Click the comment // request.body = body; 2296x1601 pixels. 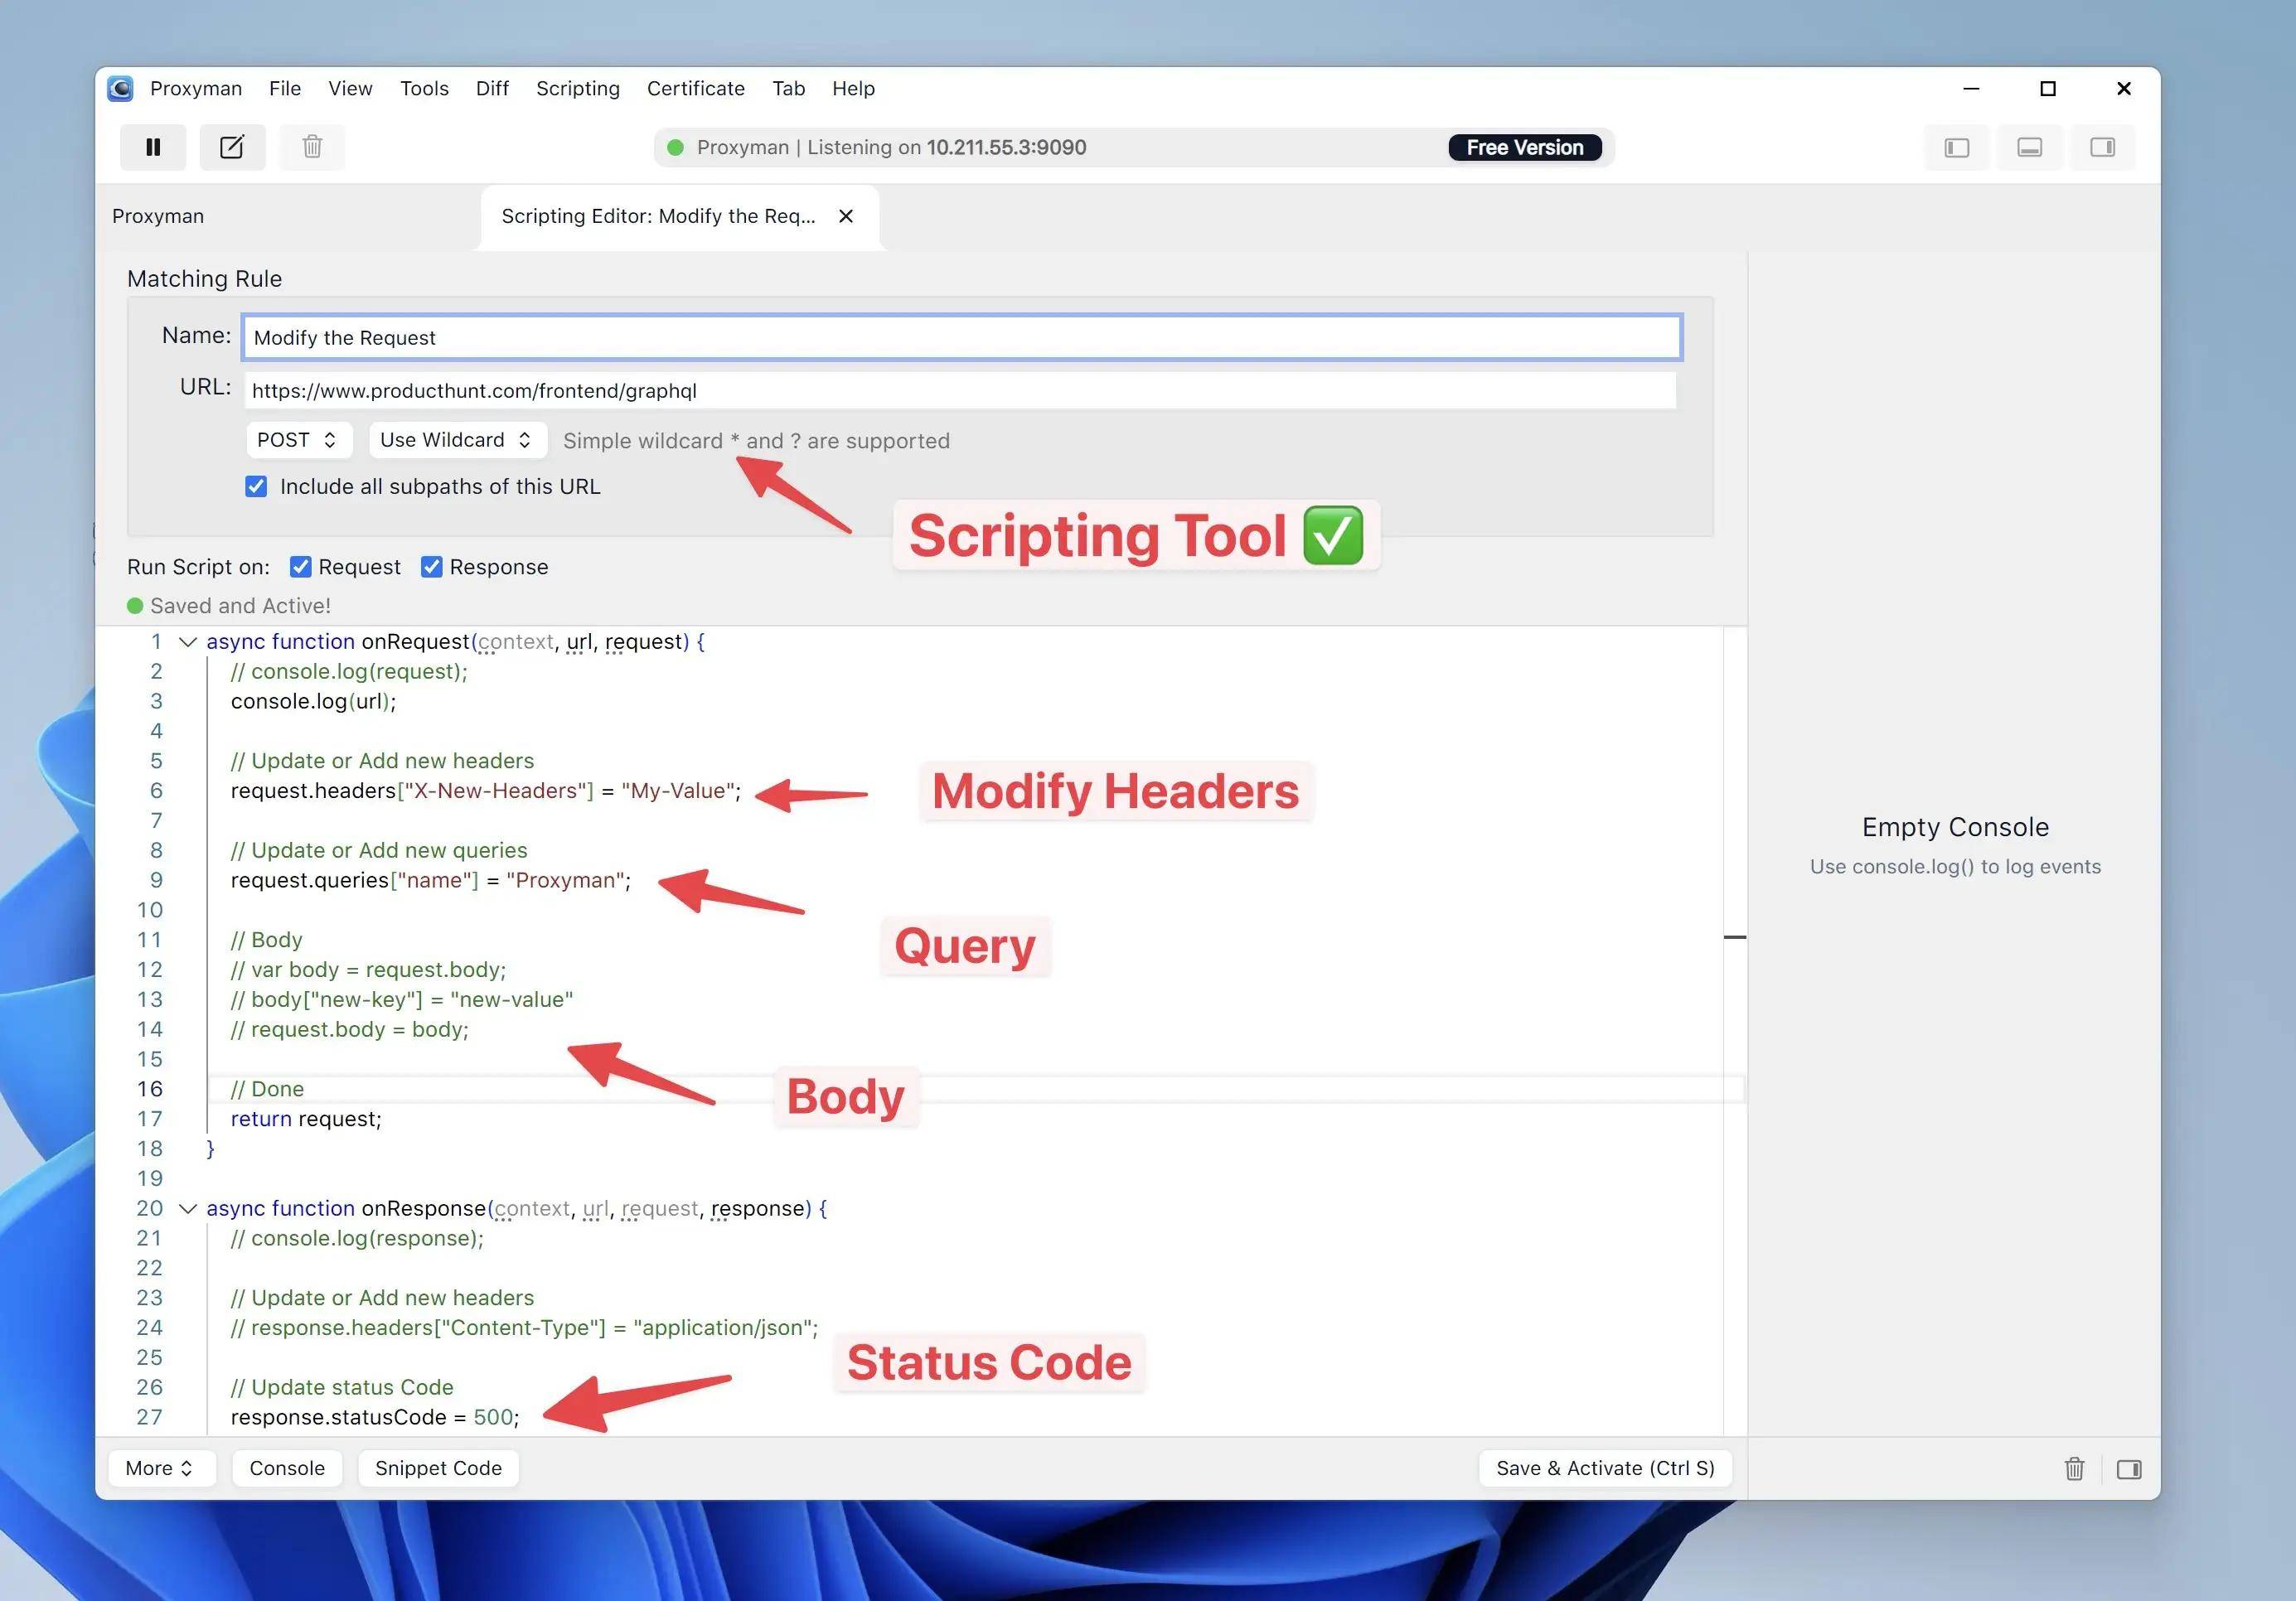pos(349,1029)
